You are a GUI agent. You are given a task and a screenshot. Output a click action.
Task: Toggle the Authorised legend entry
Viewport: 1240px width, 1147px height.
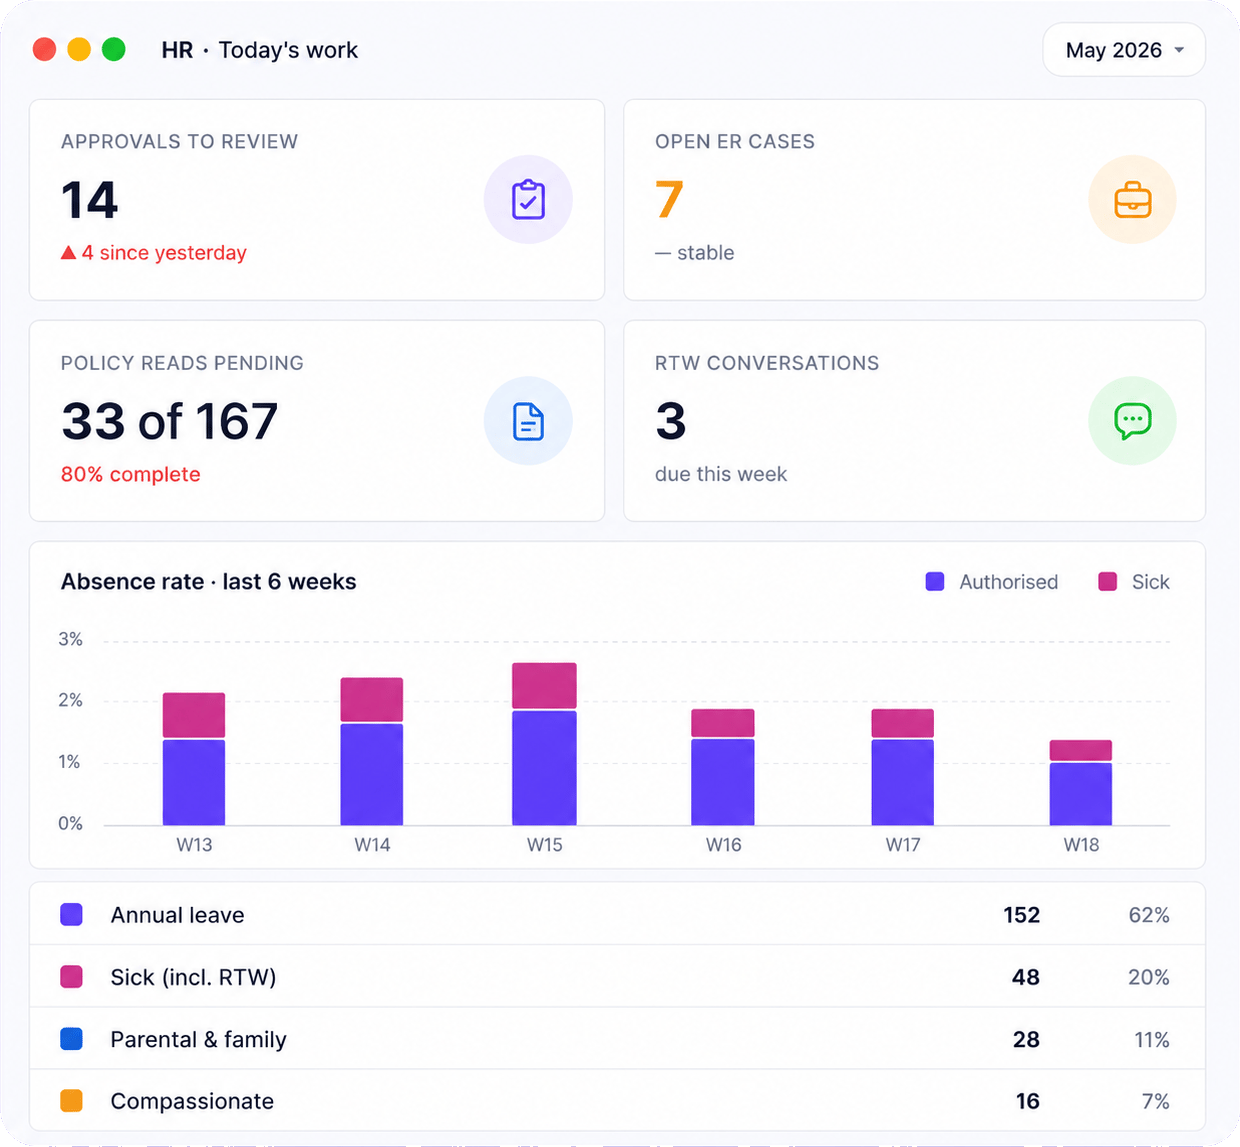click(991, 582)
